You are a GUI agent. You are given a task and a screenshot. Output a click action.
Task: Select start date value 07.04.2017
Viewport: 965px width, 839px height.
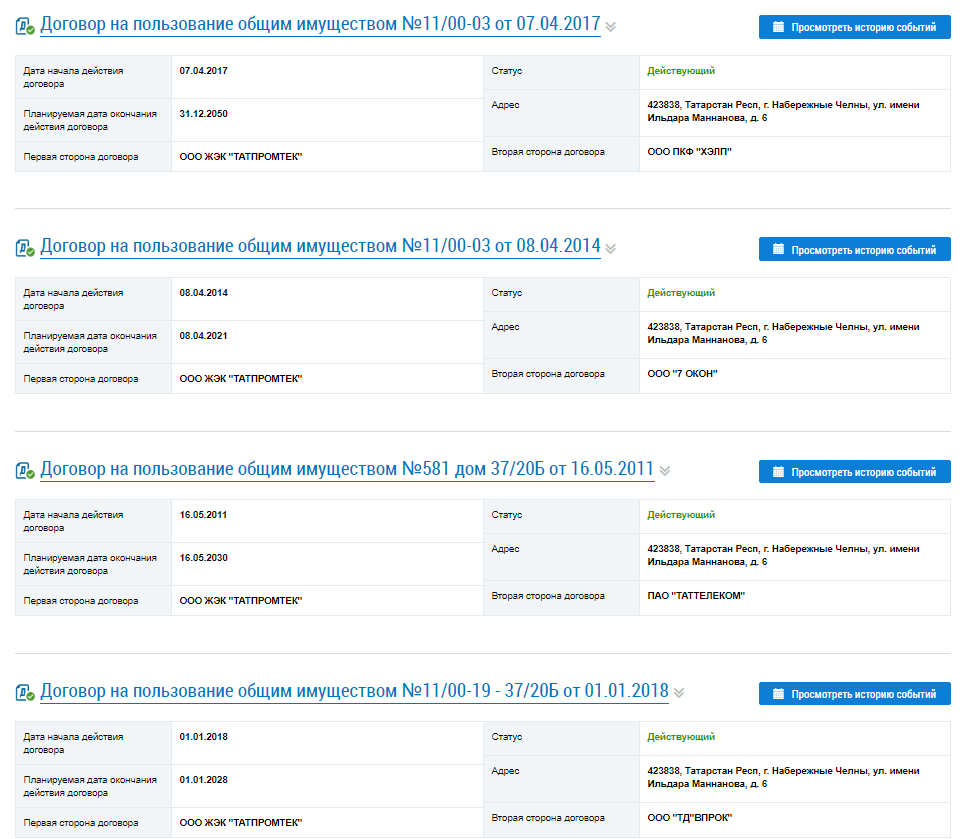[x=204, y=71]
